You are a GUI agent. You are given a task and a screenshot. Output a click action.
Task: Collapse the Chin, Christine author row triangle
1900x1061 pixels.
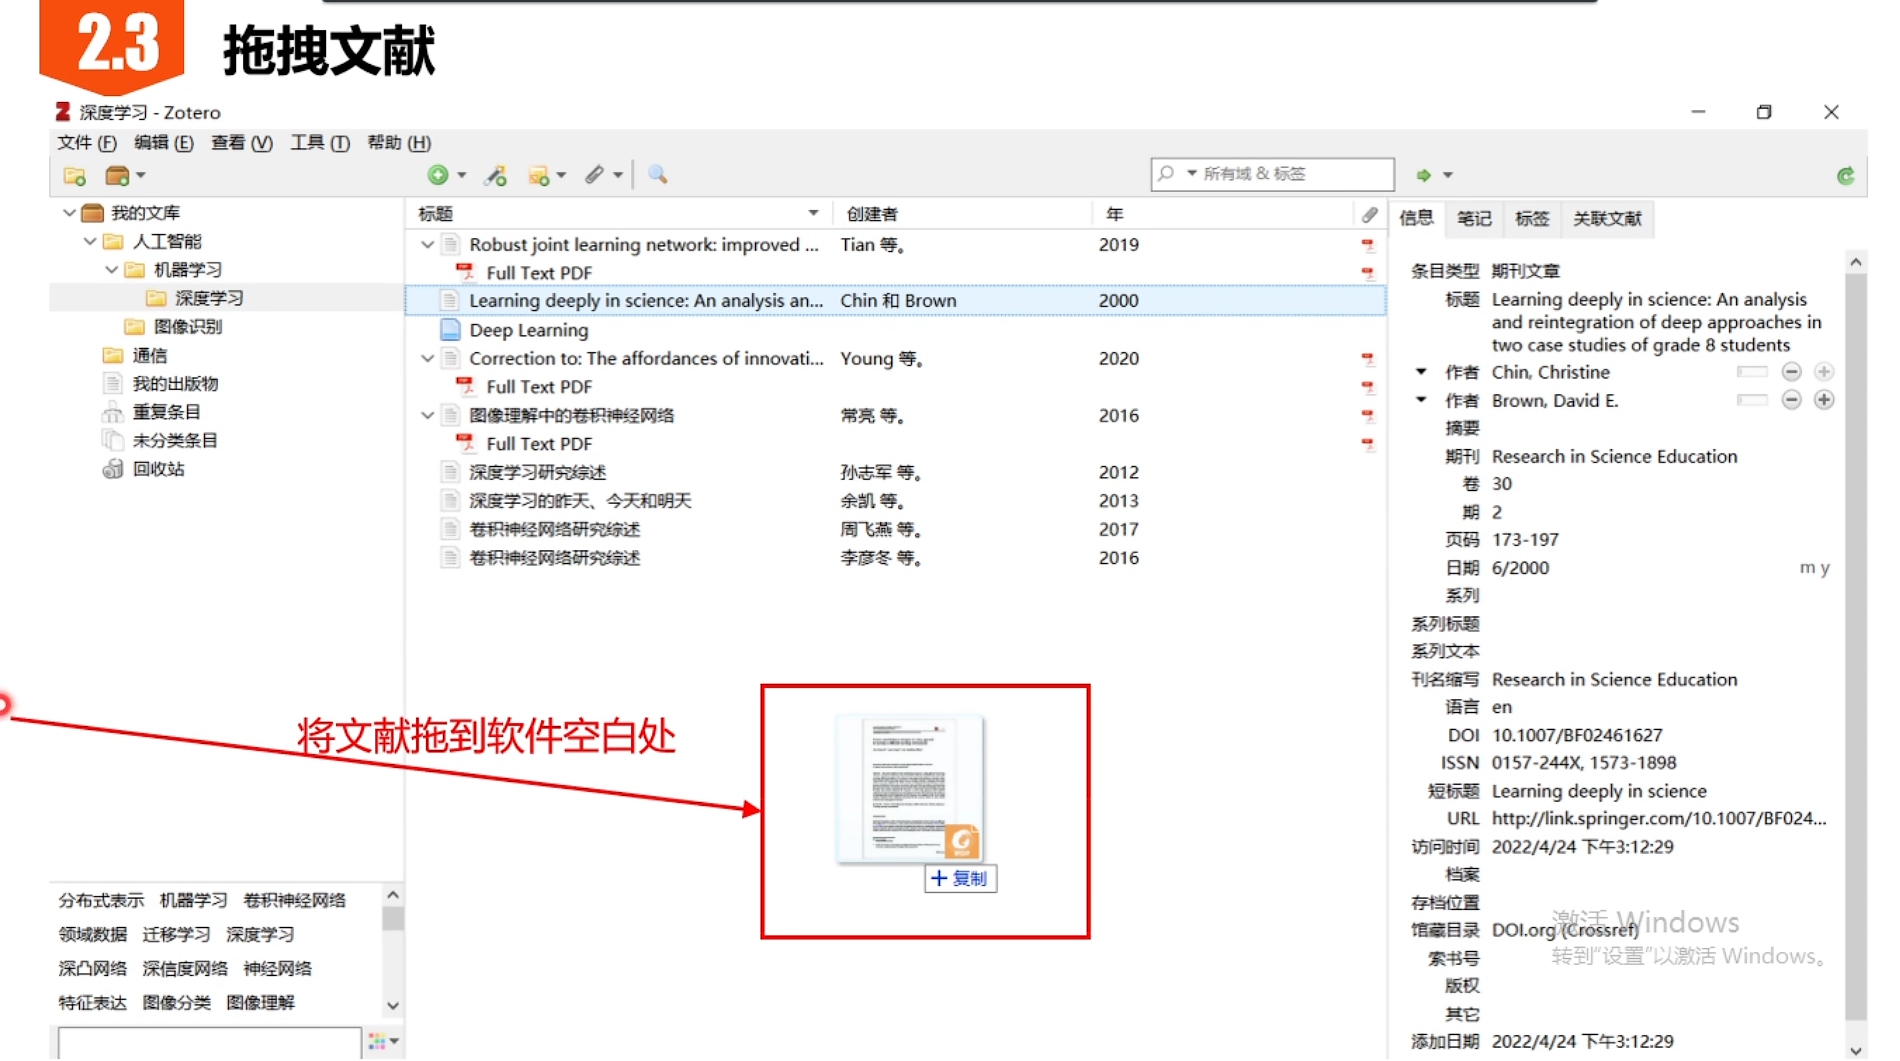[1421, 371]
